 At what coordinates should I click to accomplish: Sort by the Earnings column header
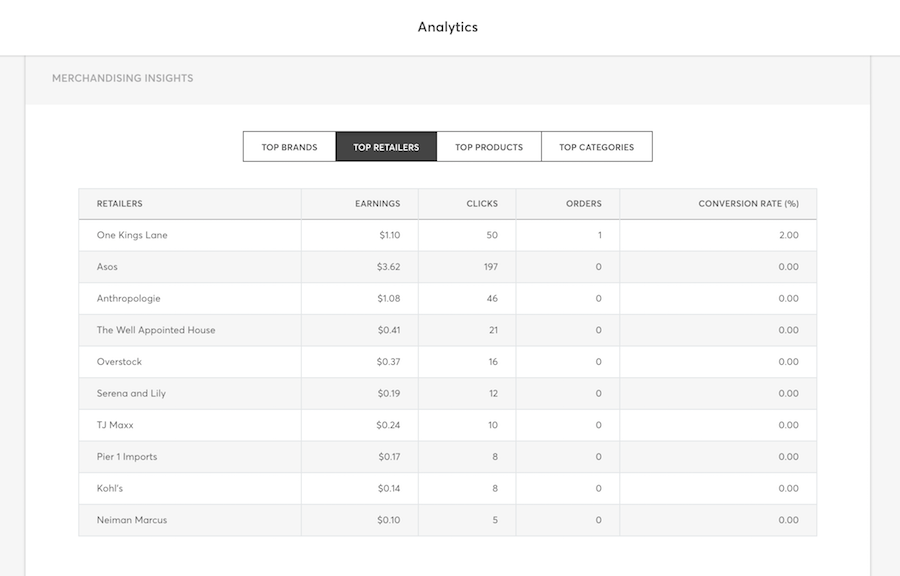pyautogui.click(x=377, y=204)
